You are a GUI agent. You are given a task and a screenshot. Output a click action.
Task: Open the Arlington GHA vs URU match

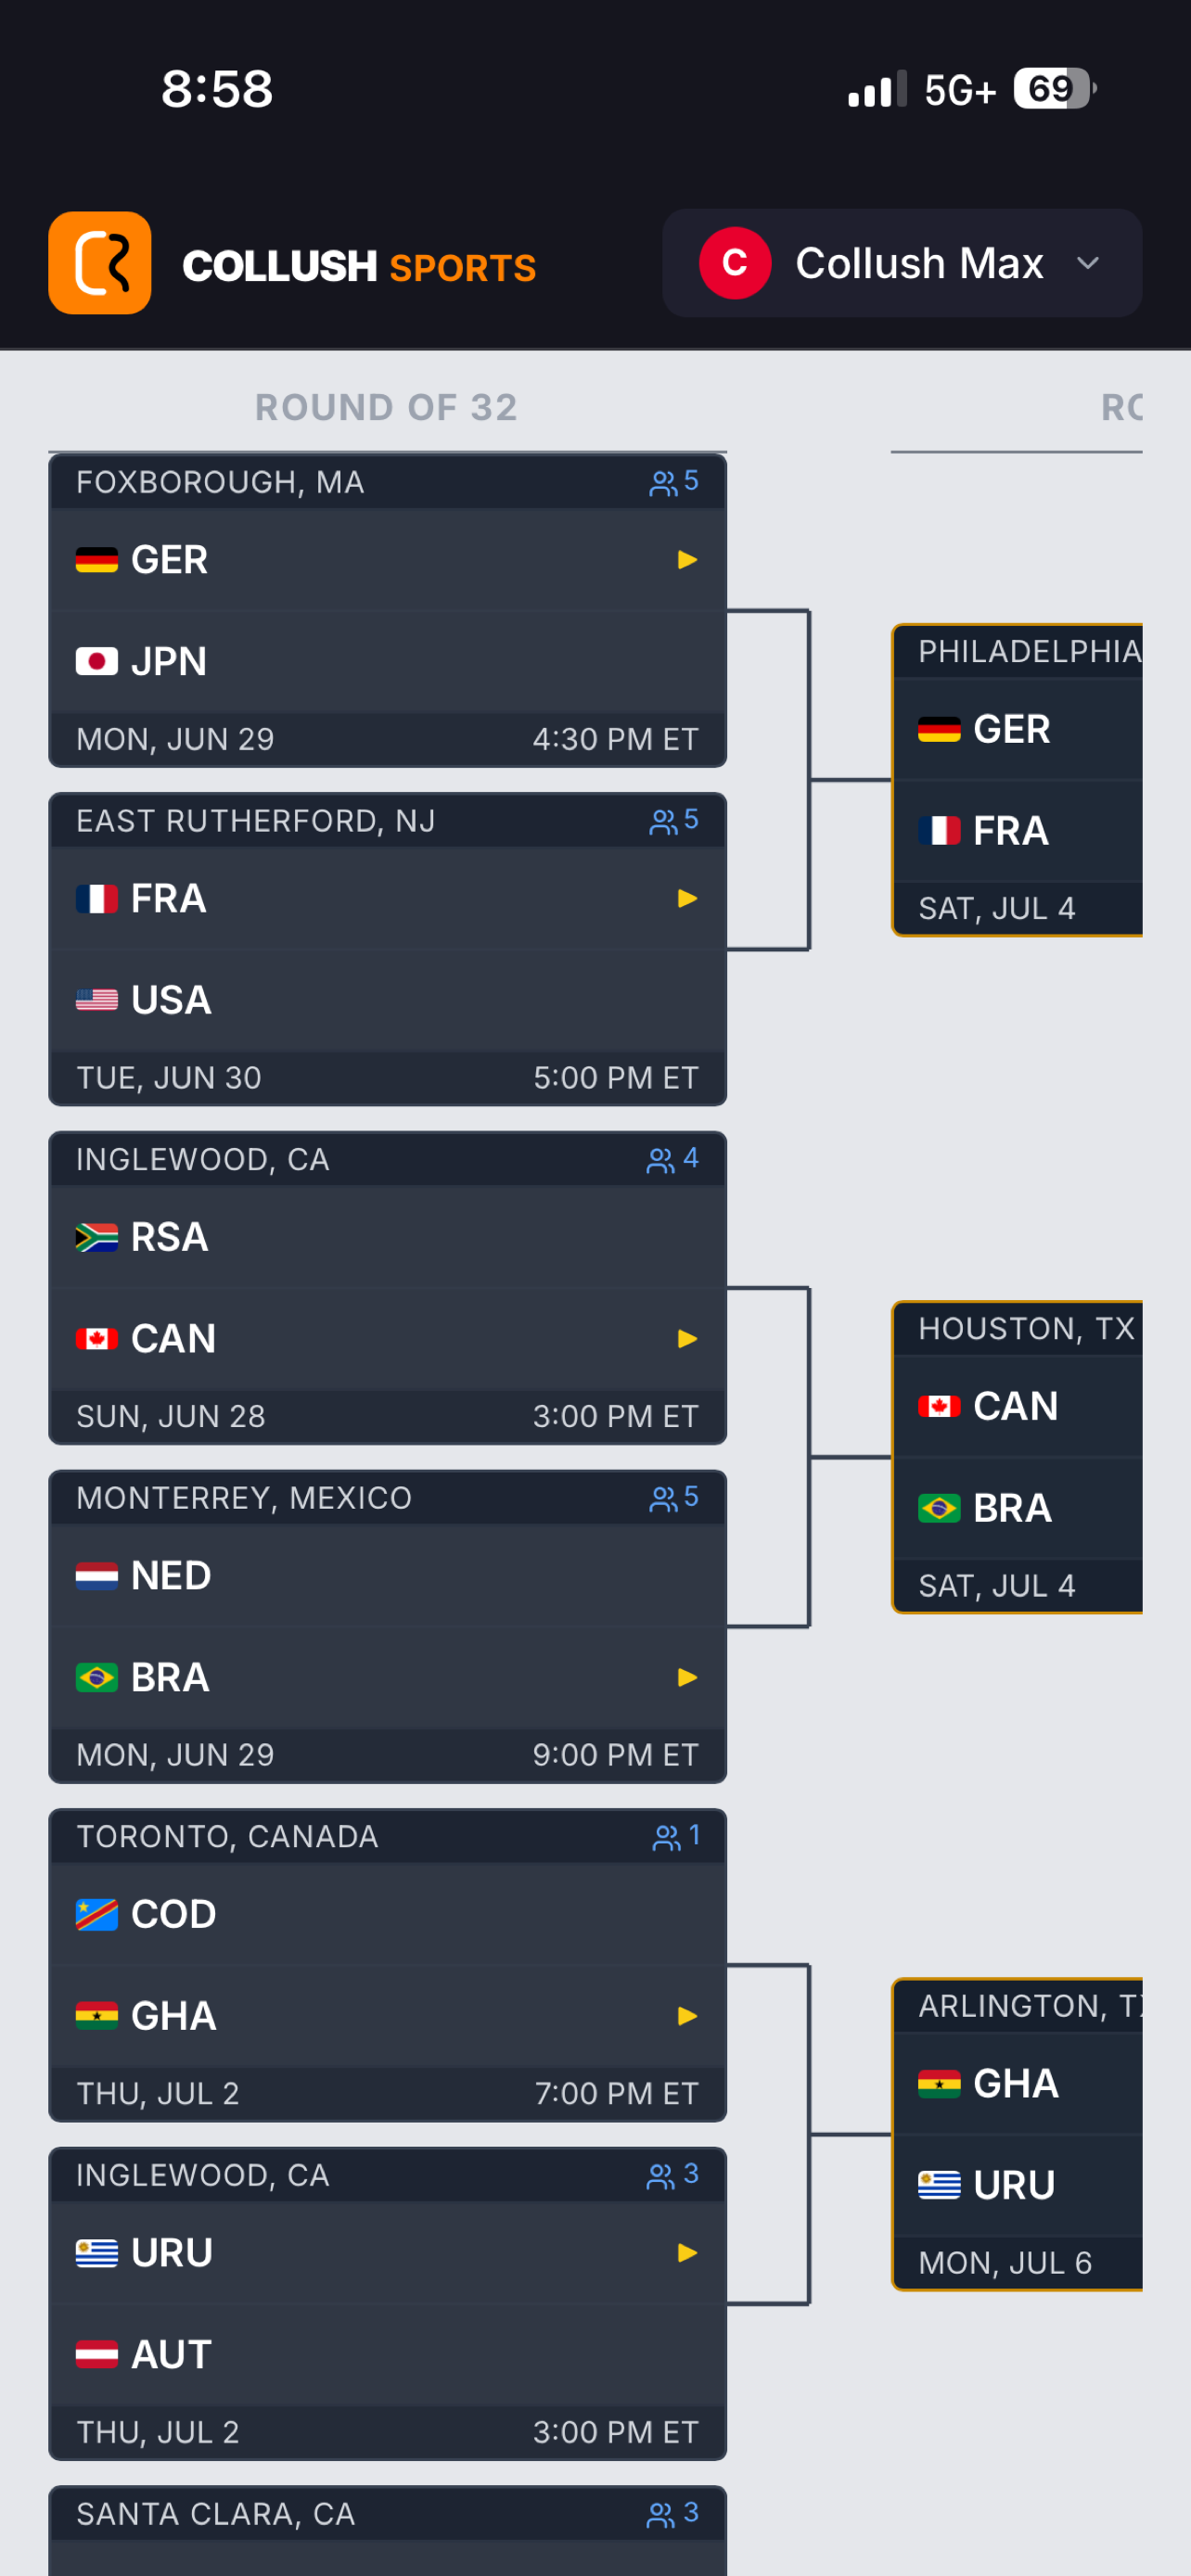point(1017,2134)
